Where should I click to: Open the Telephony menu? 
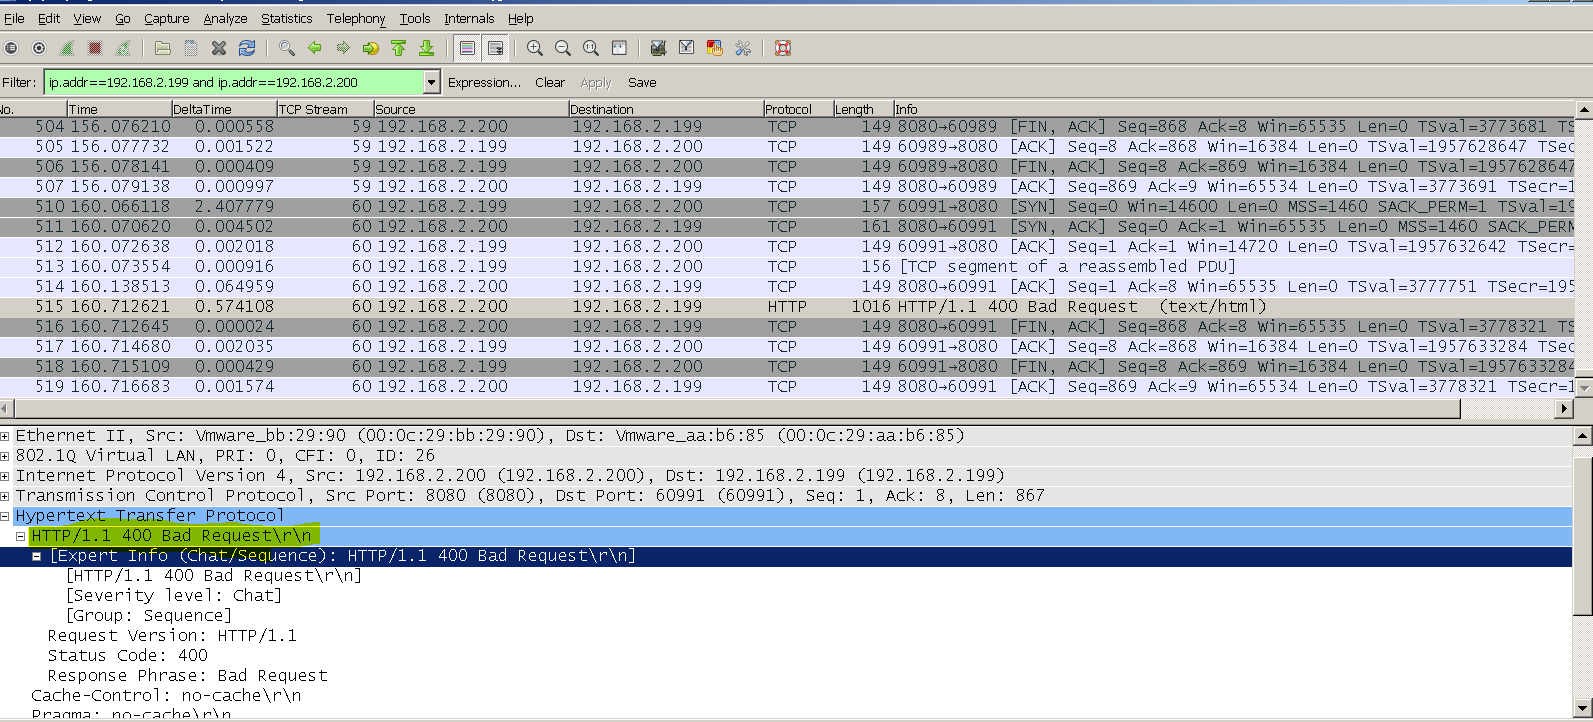(x=356, y=18)
